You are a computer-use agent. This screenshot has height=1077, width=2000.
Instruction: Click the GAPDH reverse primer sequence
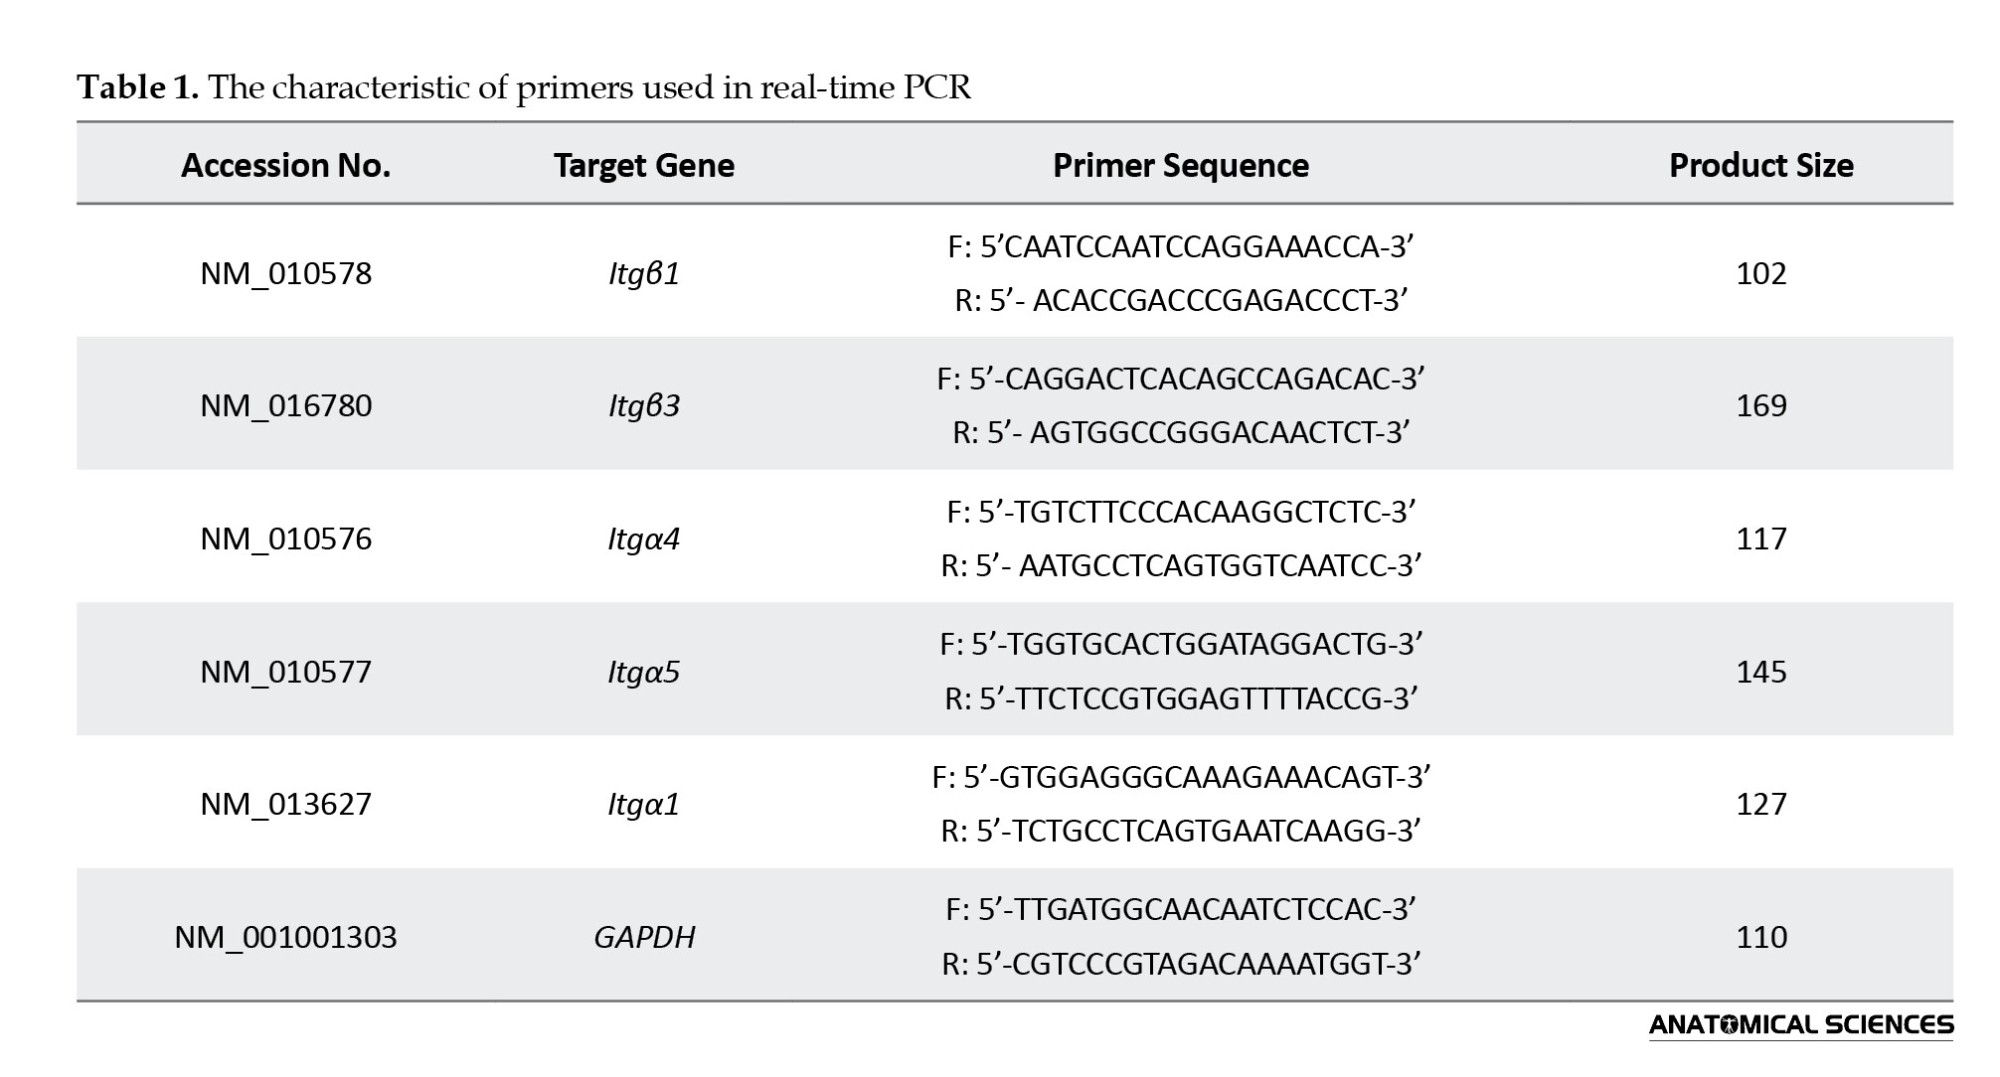pos(1181,964)
